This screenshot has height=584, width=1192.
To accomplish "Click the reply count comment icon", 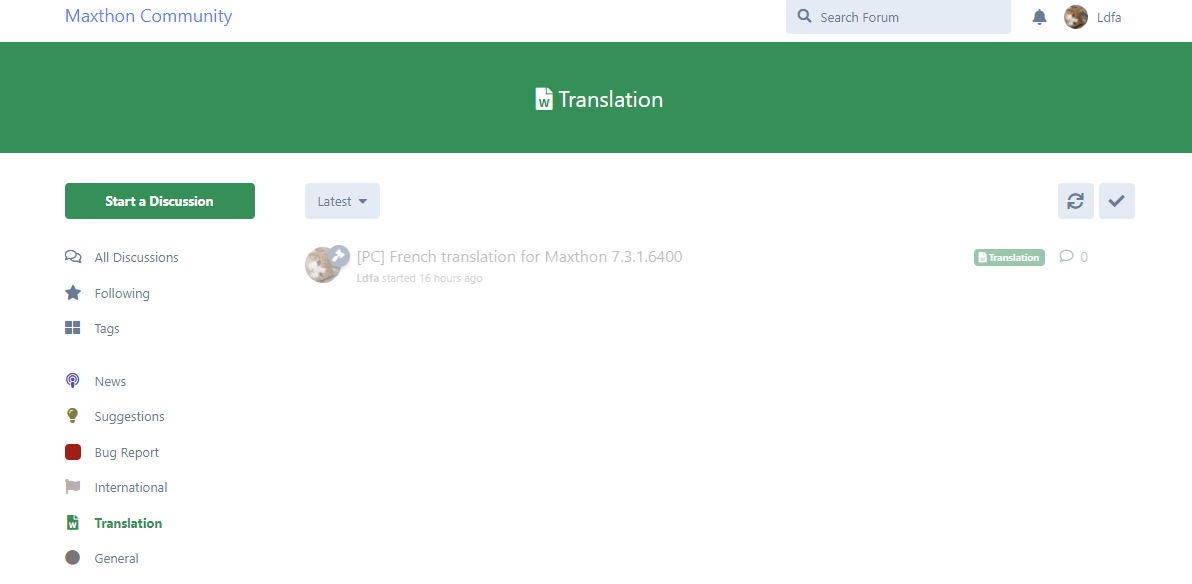I will (x=1067, y=256).
